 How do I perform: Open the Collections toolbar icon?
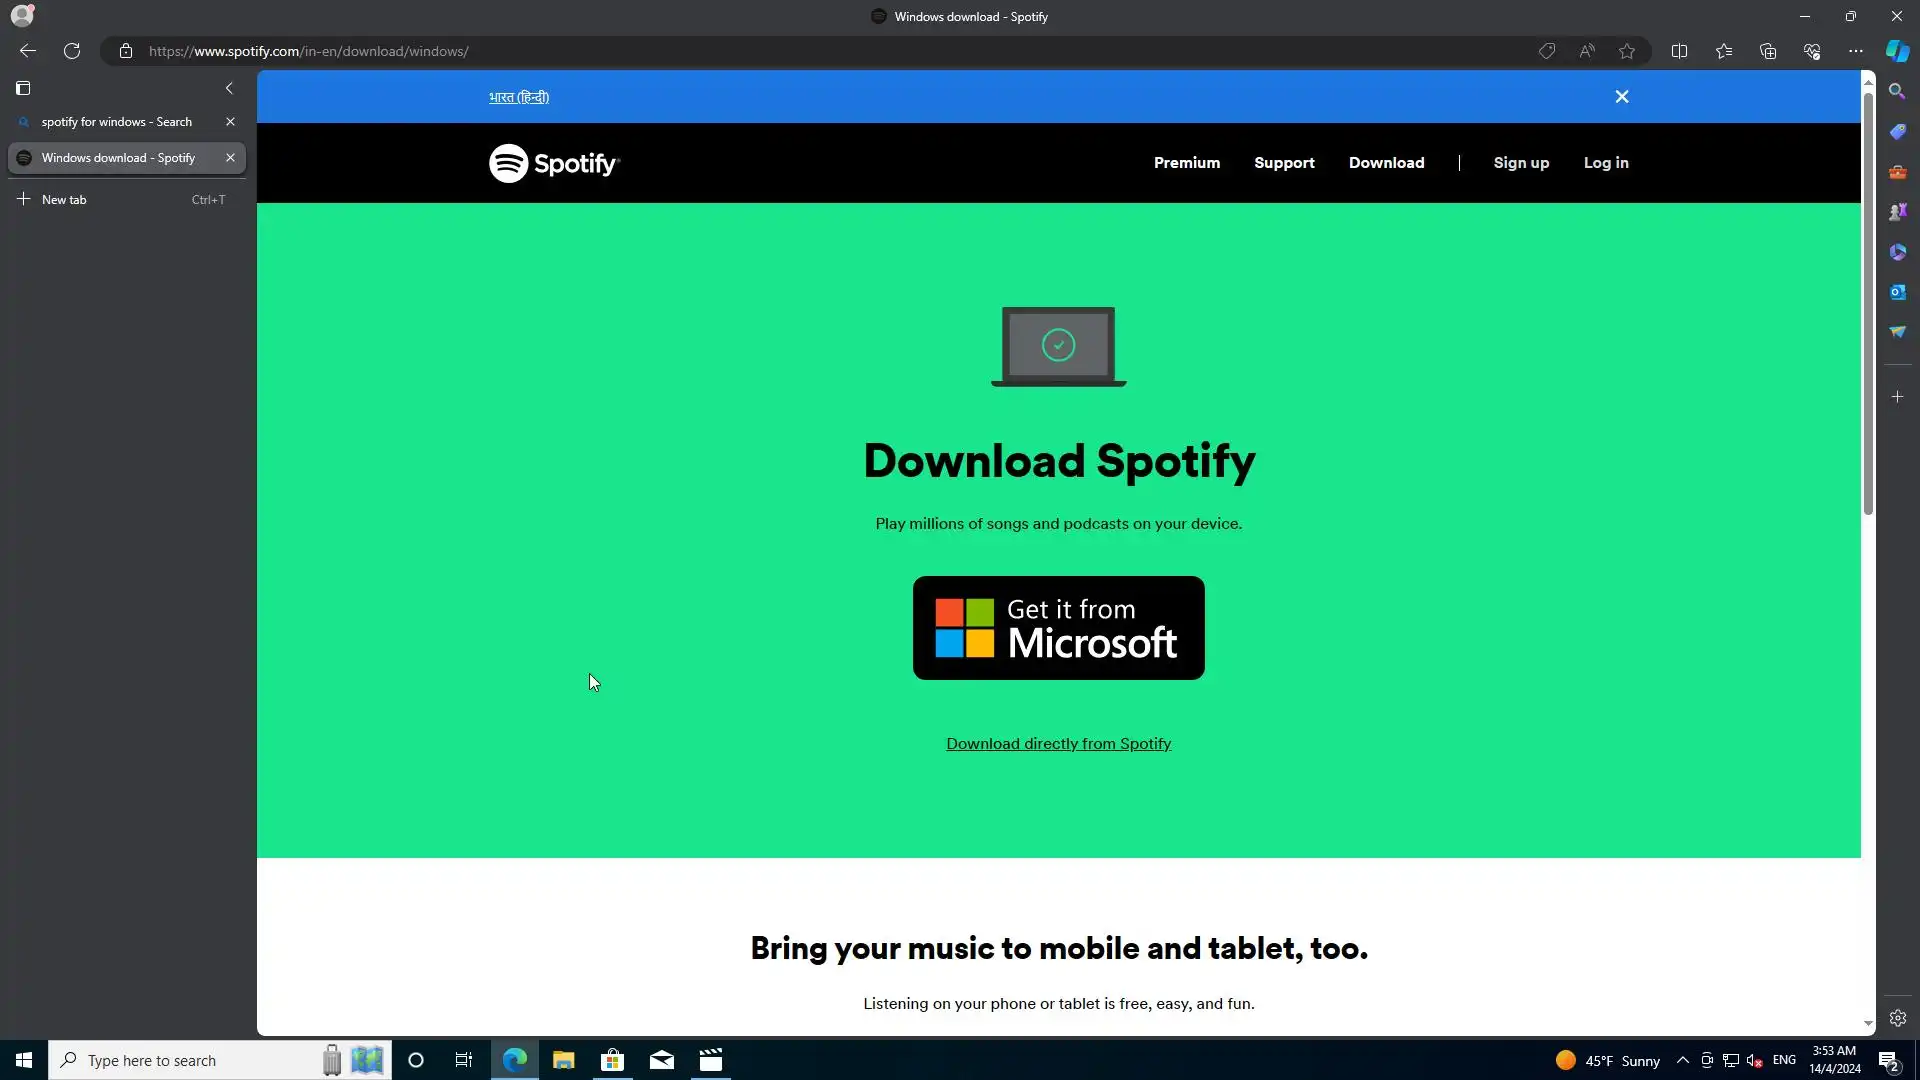pyautogui.click(x=1767, y=51)
